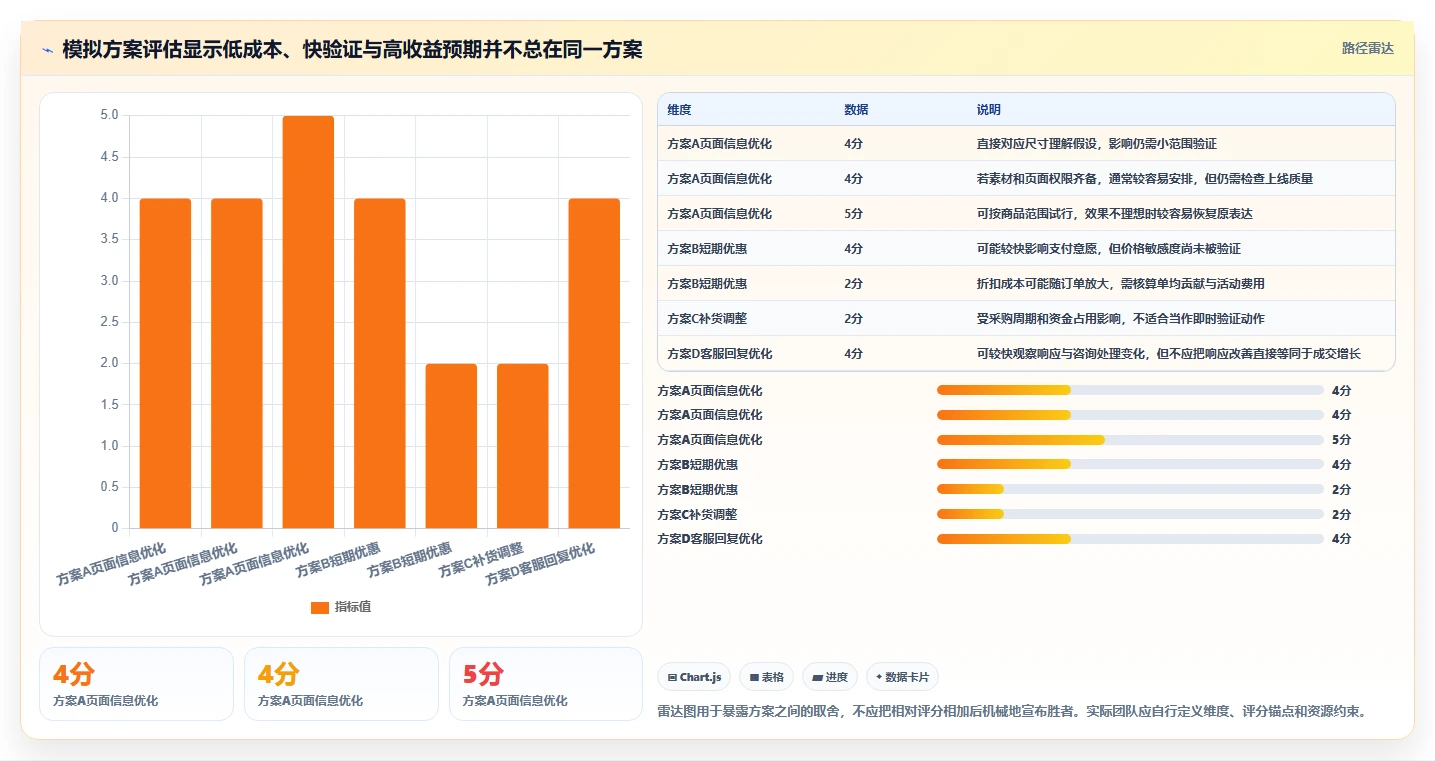Click 方案D客服回复优化 cell in table
This screenshot has height=761, width=1435.
click(x=719, y=354)
